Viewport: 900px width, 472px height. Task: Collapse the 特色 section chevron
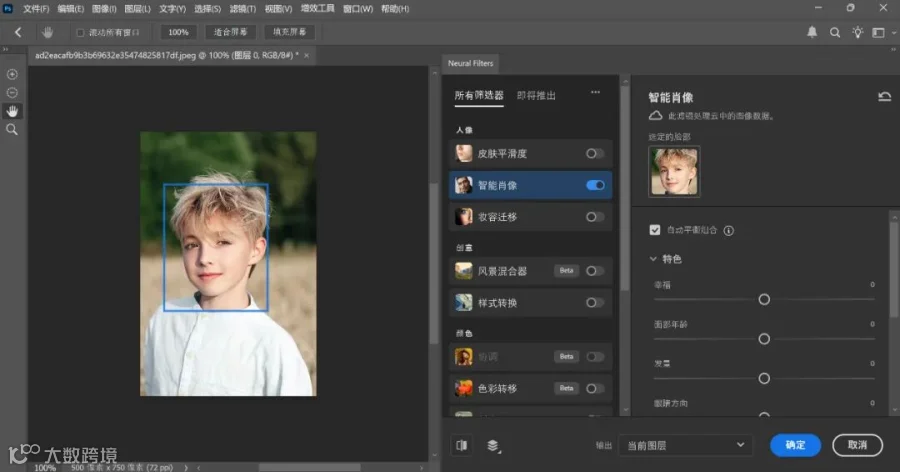click(653, 259)
